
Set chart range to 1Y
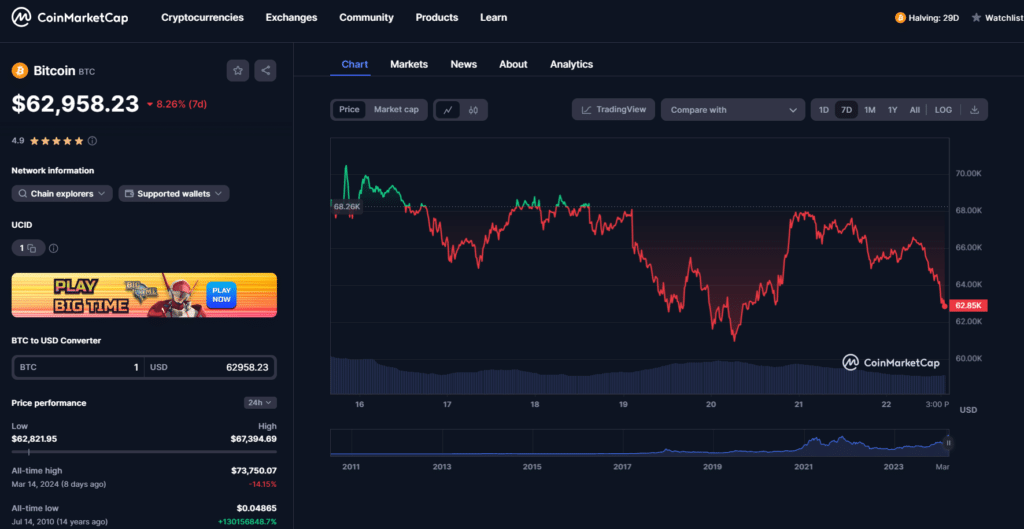click(892, 110)
